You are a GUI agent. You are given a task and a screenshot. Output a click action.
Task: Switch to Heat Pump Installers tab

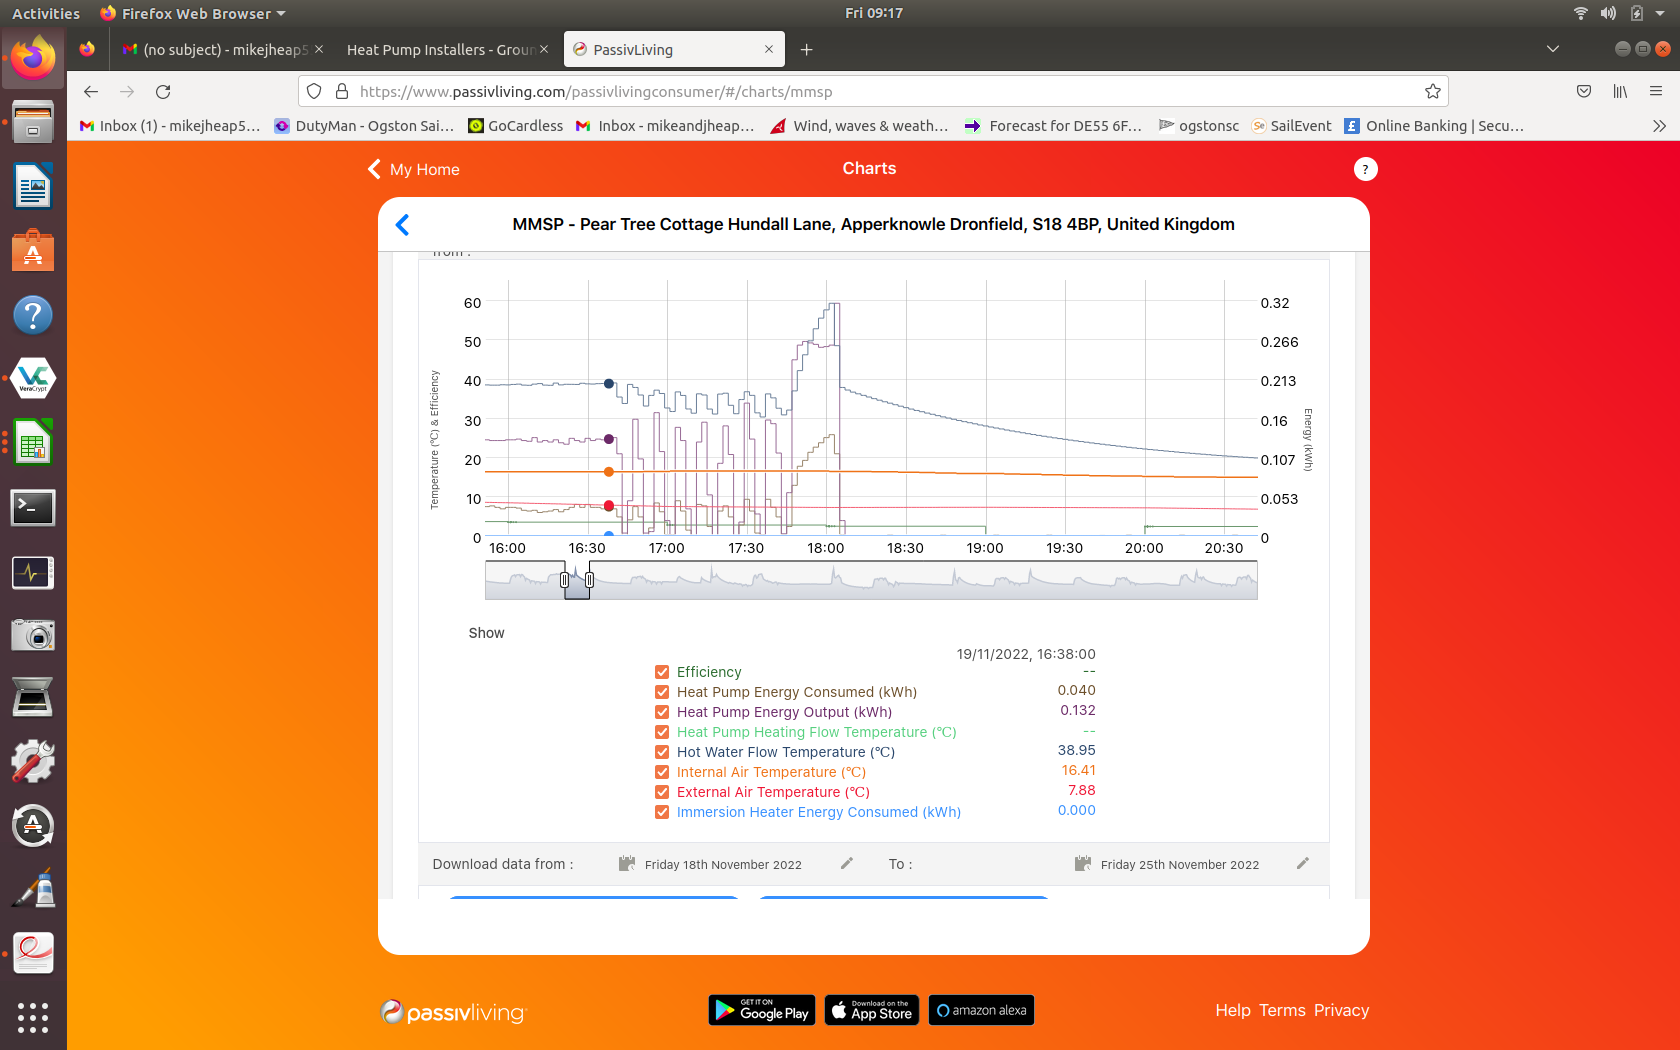440,50
